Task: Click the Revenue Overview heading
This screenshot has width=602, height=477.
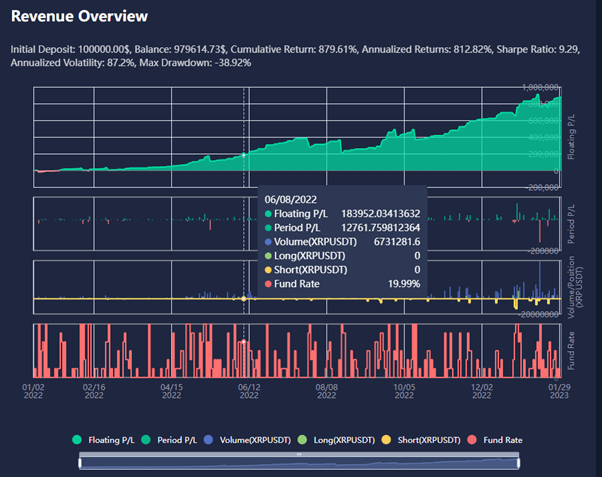Action: tap(79, 16)
